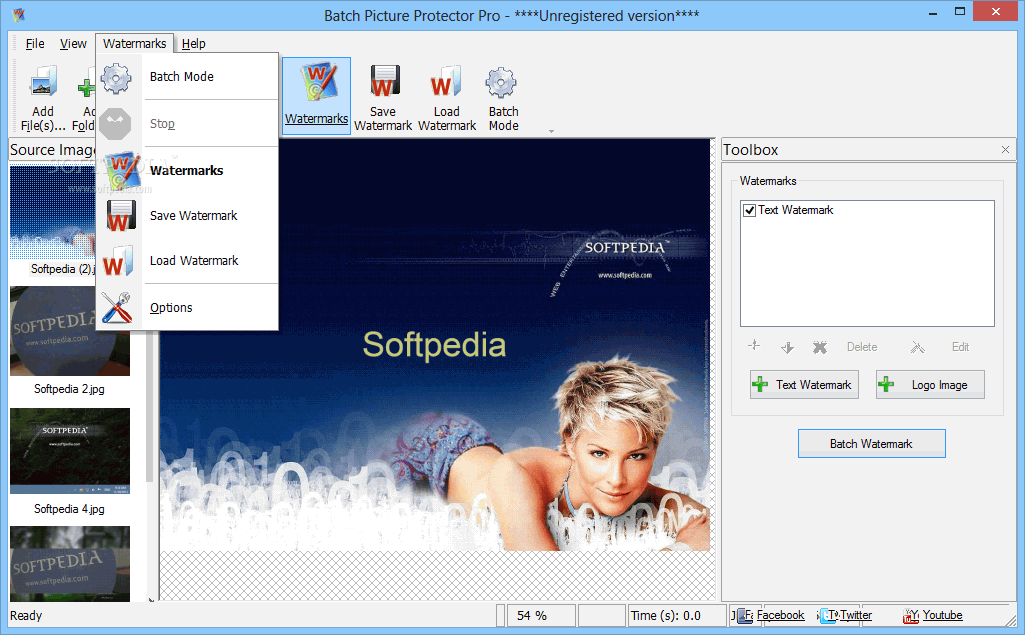Add a Logo Image watermark
The image size is (1025, 635).
[930, 385]
